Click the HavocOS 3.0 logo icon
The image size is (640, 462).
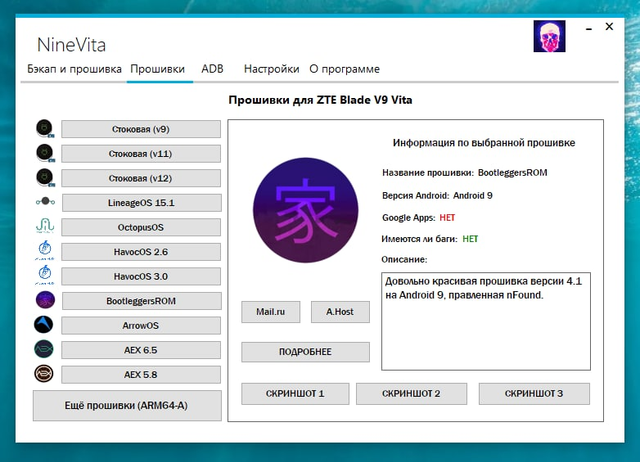click(x=45, y=275)
